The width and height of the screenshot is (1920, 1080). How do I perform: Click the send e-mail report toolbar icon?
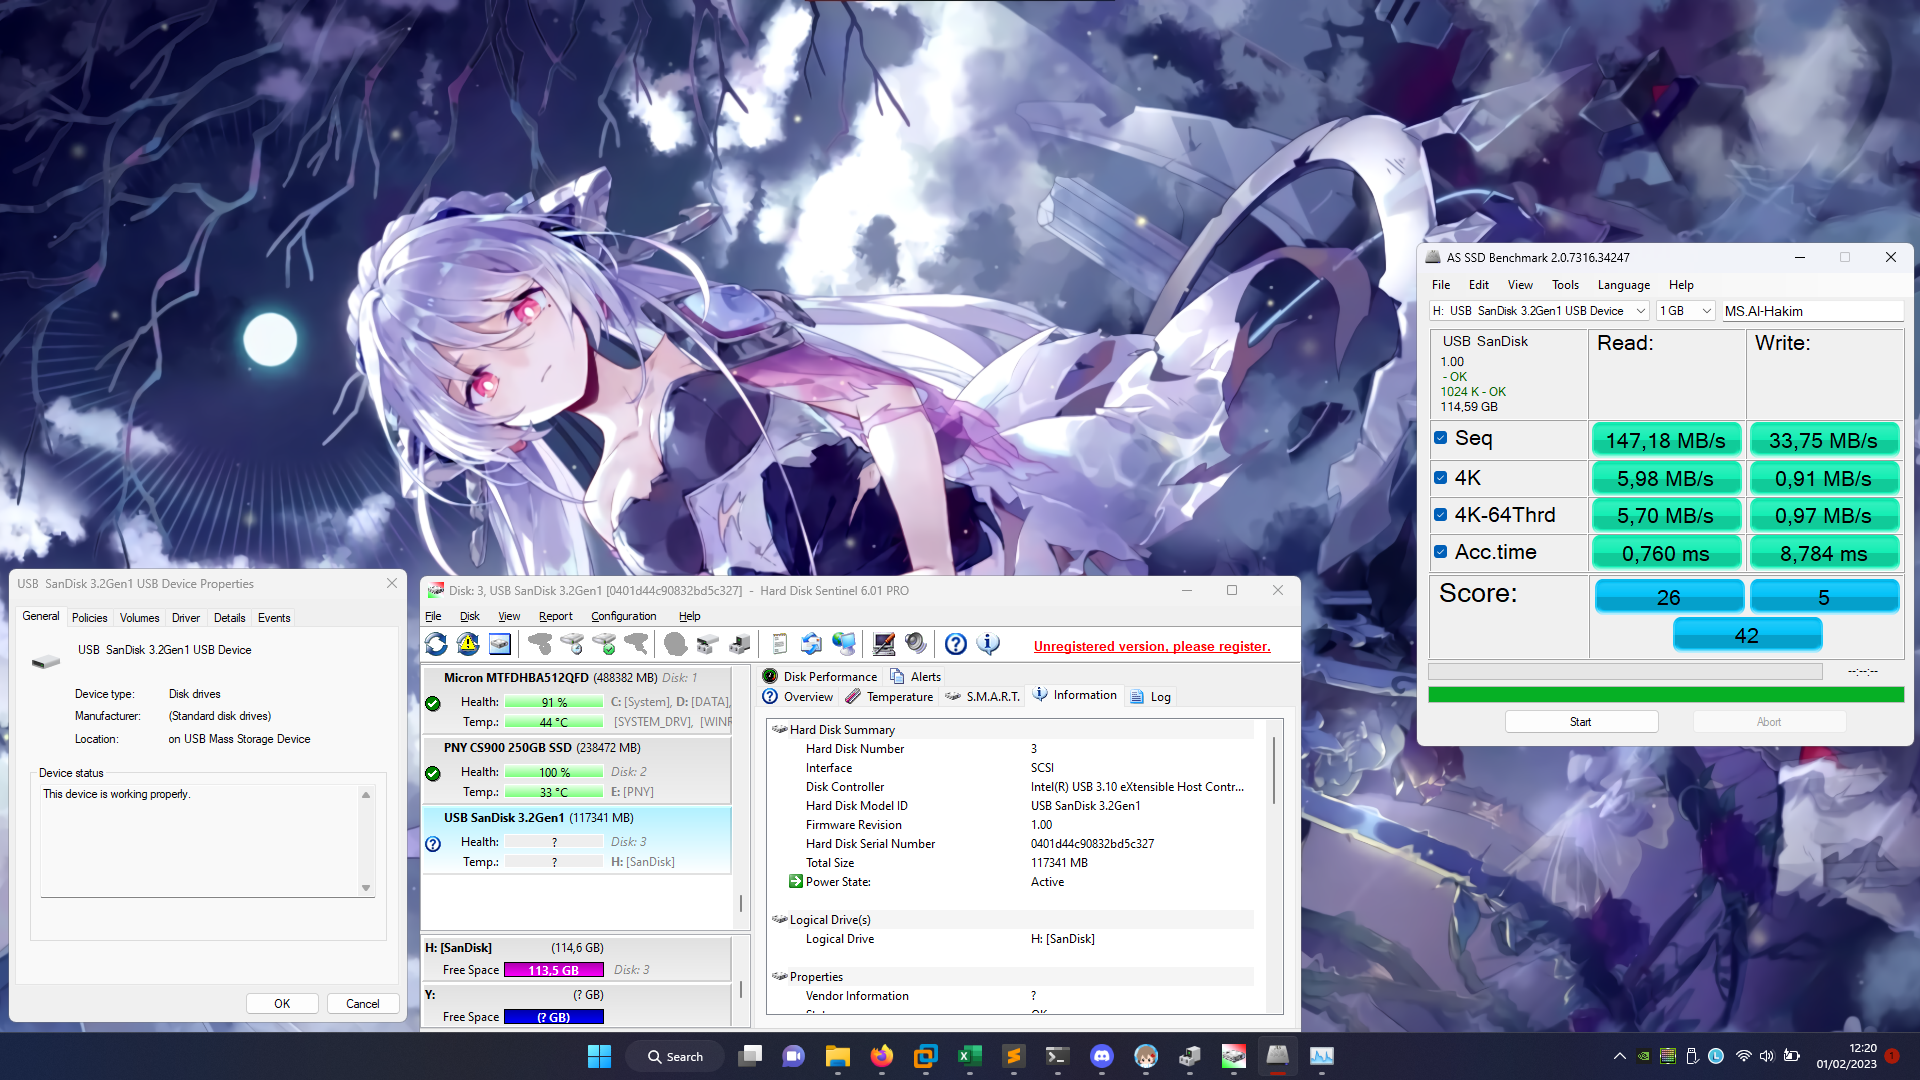pyautogui.click(x=812, y=645)
